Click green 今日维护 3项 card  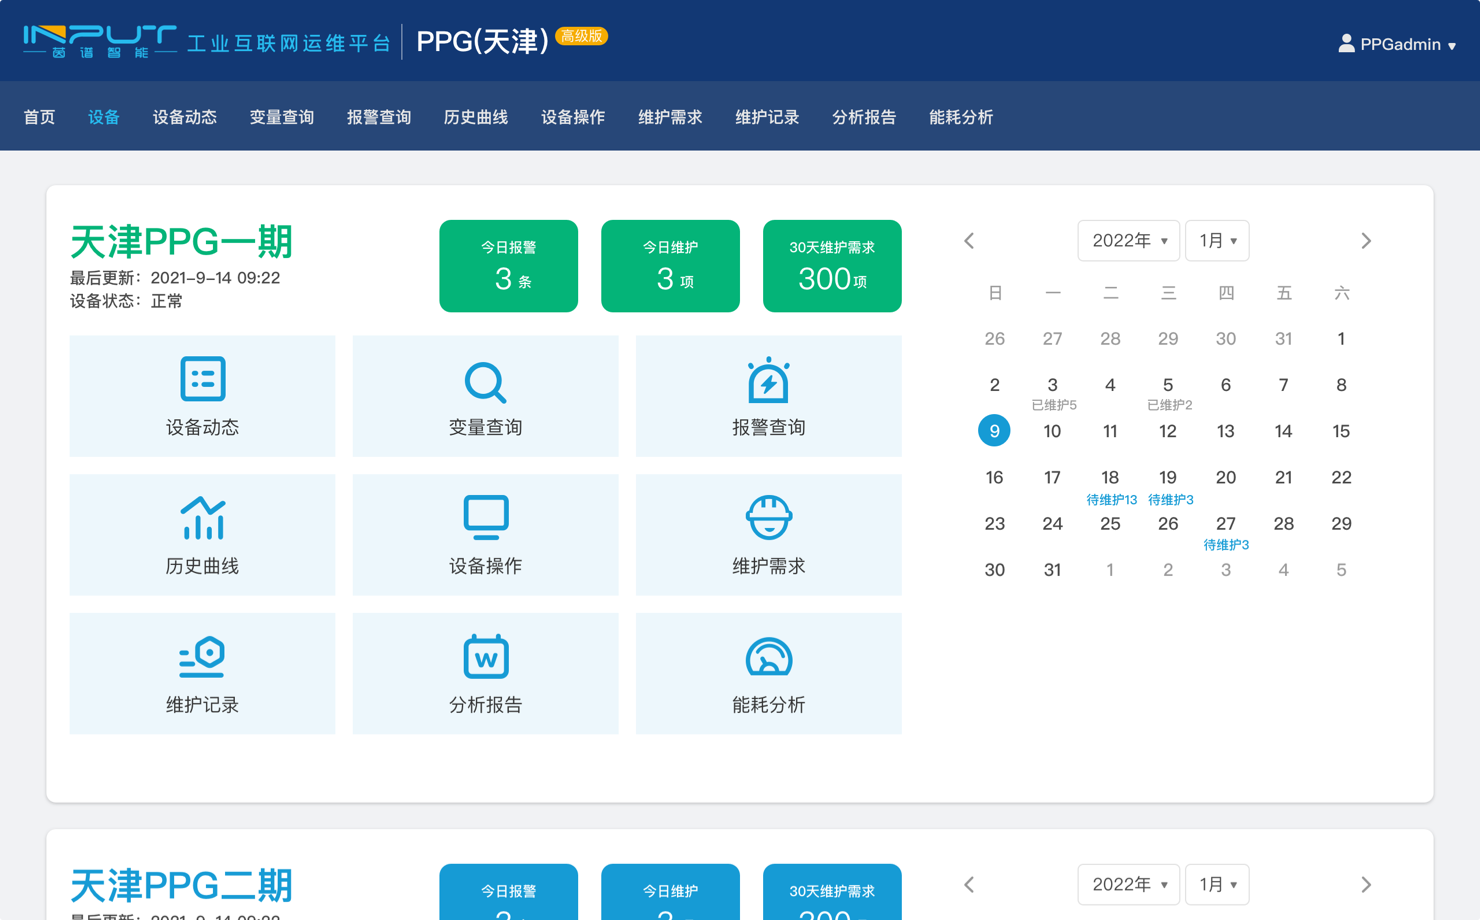pos(670,266)
